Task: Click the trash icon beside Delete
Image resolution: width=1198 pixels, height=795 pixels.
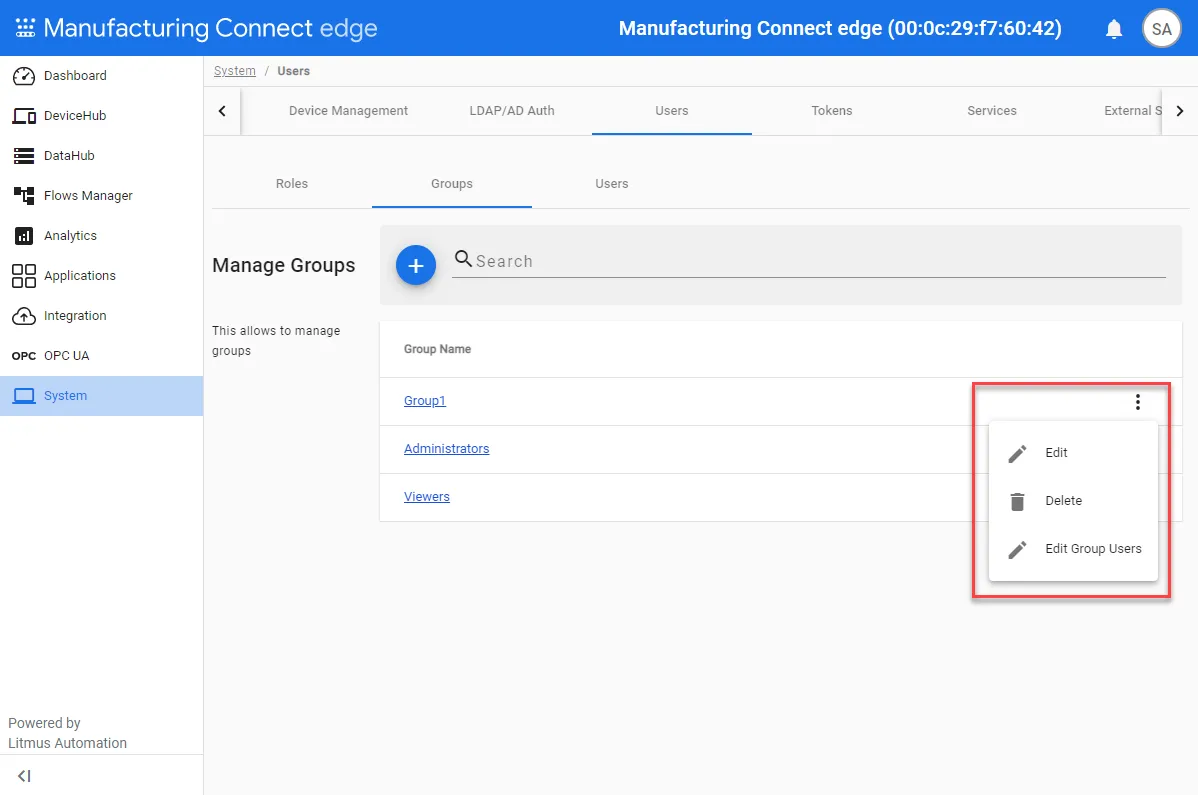Action: click(1017, 502)
